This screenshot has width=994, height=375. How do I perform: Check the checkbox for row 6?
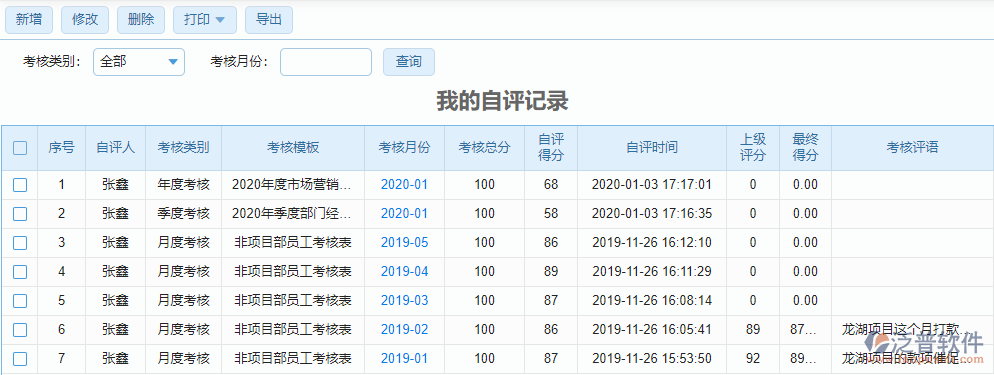(x=20, y=330)
